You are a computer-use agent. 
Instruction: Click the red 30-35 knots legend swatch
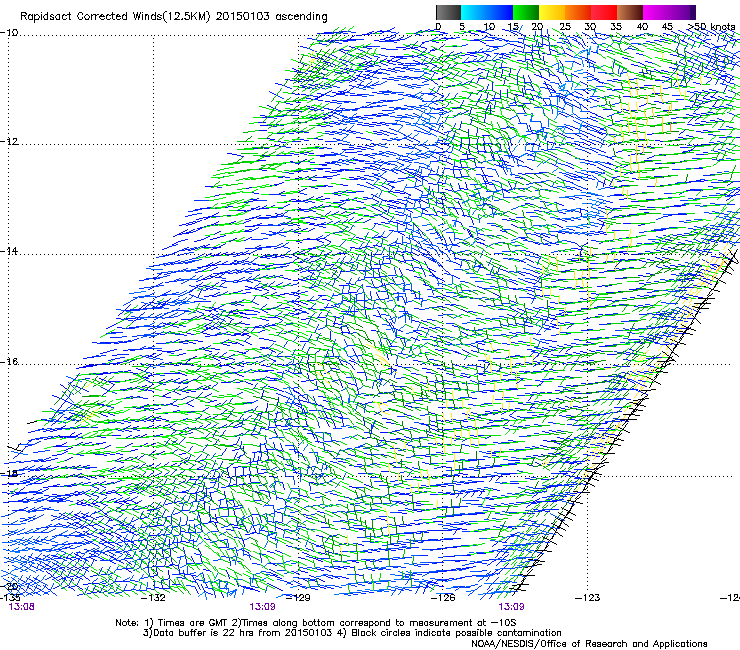coord(604,12)
